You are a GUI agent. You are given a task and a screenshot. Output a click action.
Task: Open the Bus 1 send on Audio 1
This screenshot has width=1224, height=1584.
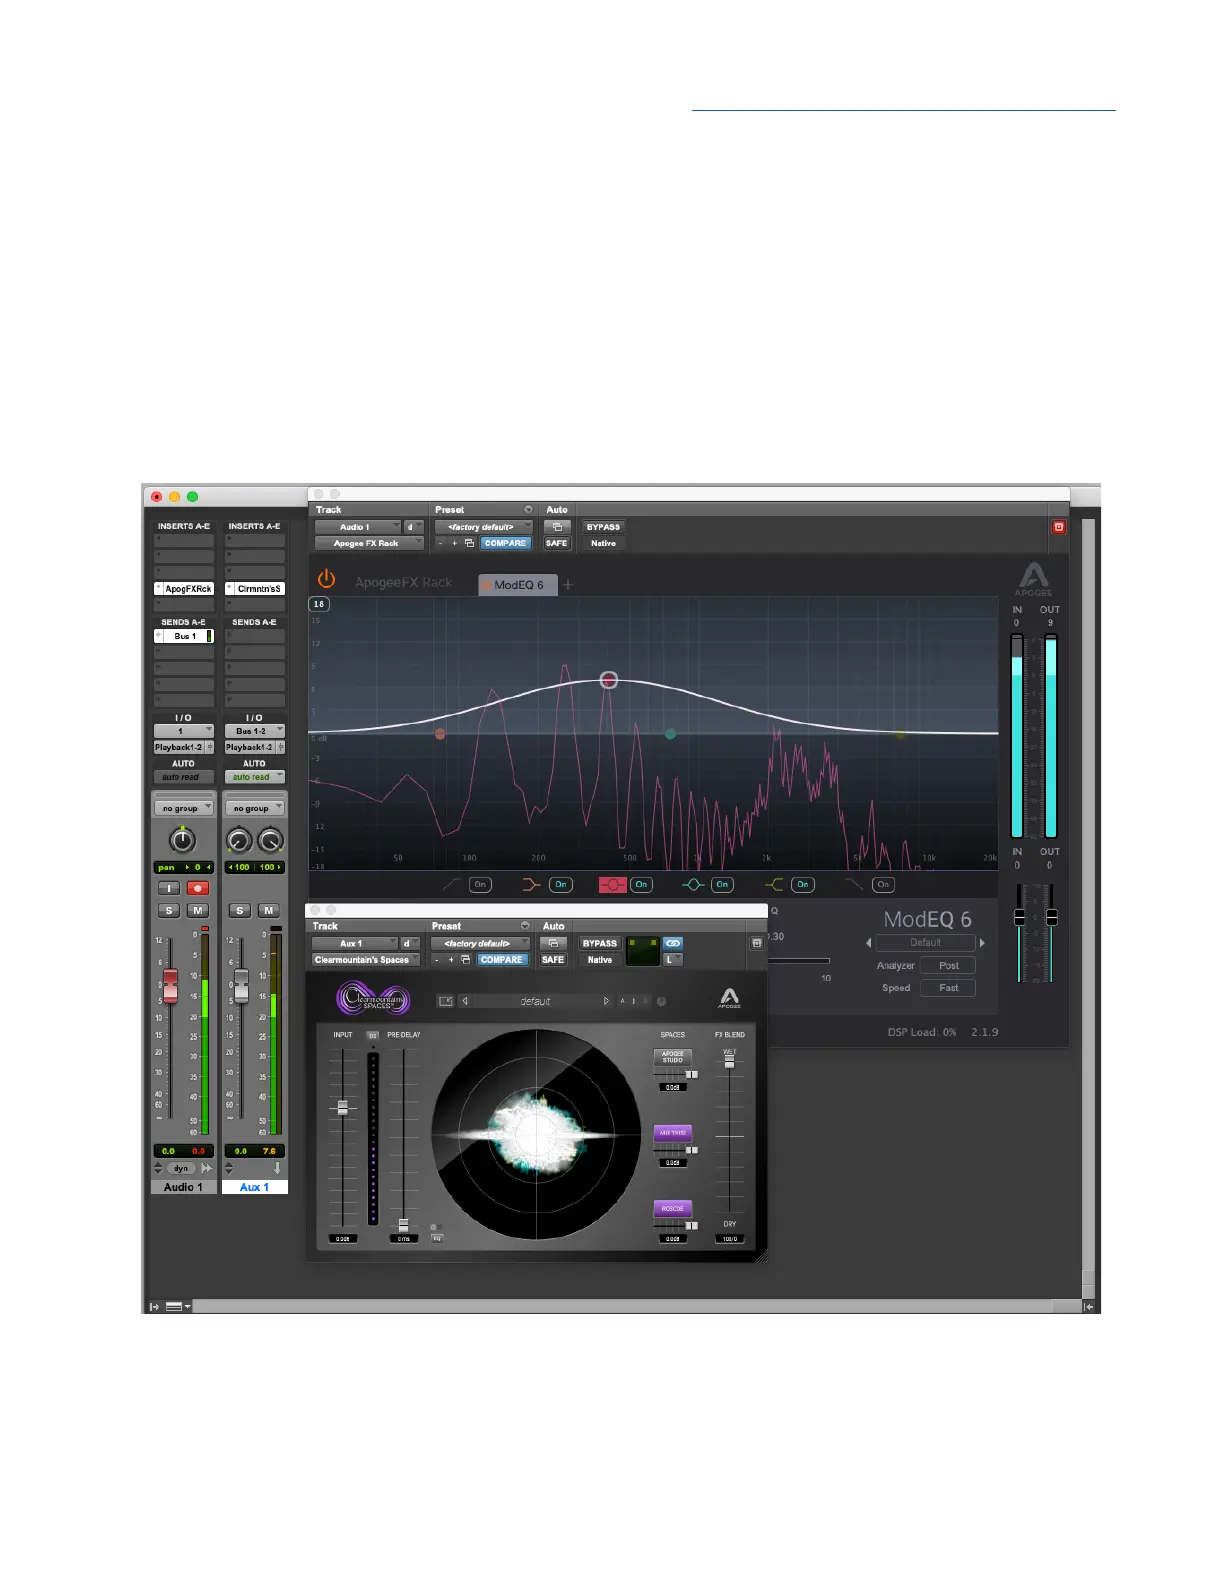tap(184, 636)
